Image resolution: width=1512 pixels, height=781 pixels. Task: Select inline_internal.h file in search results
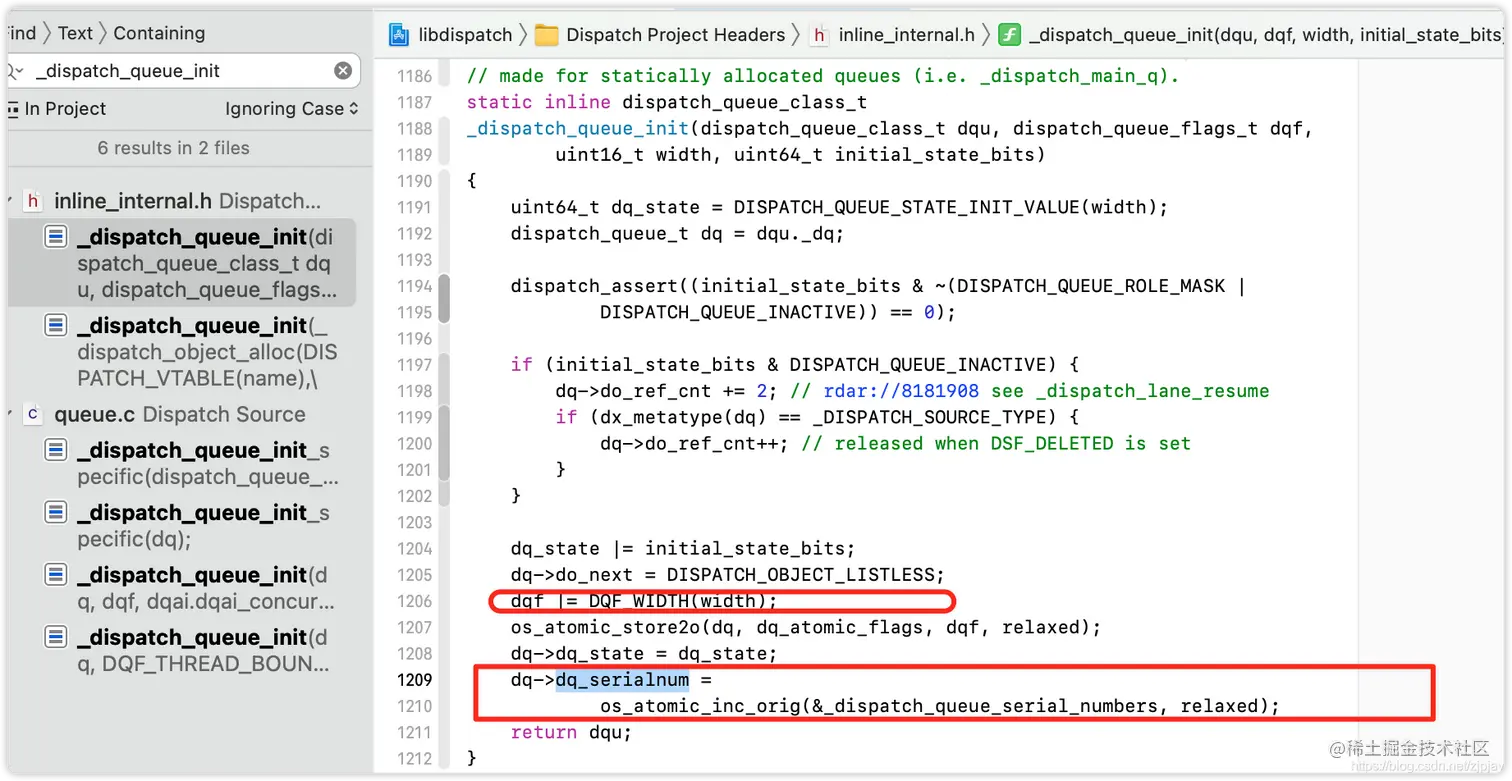(187, 201)
